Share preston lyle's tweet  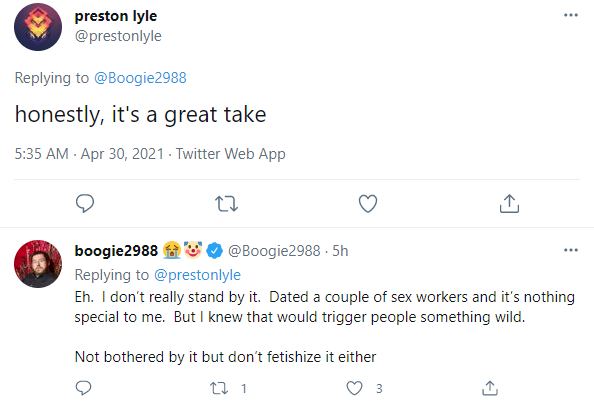tap(509, 204)
